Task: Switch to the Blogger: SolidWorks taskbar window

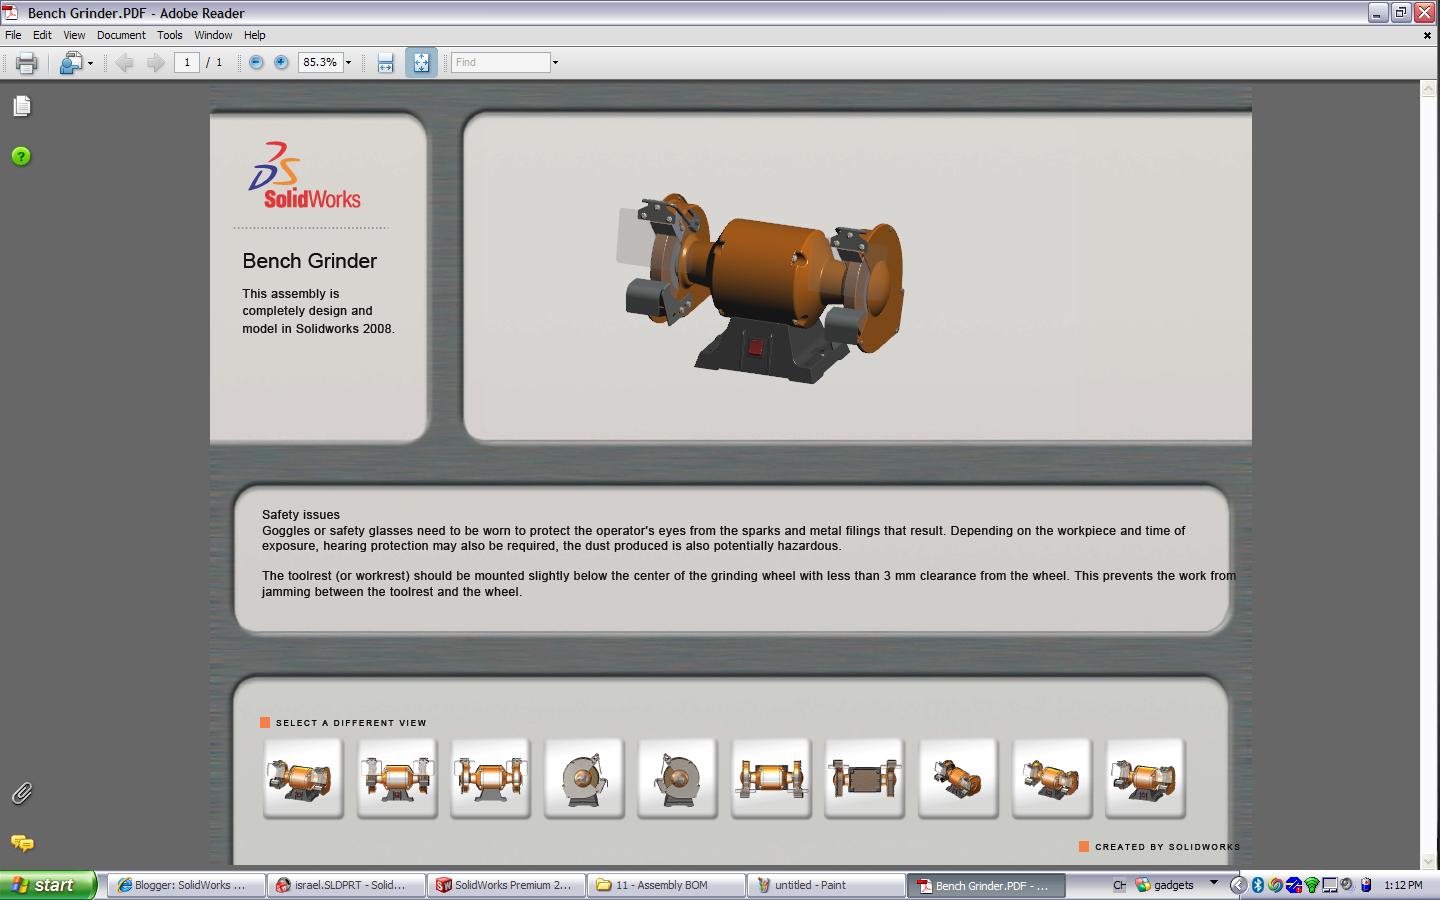Action: coord(185,885)
